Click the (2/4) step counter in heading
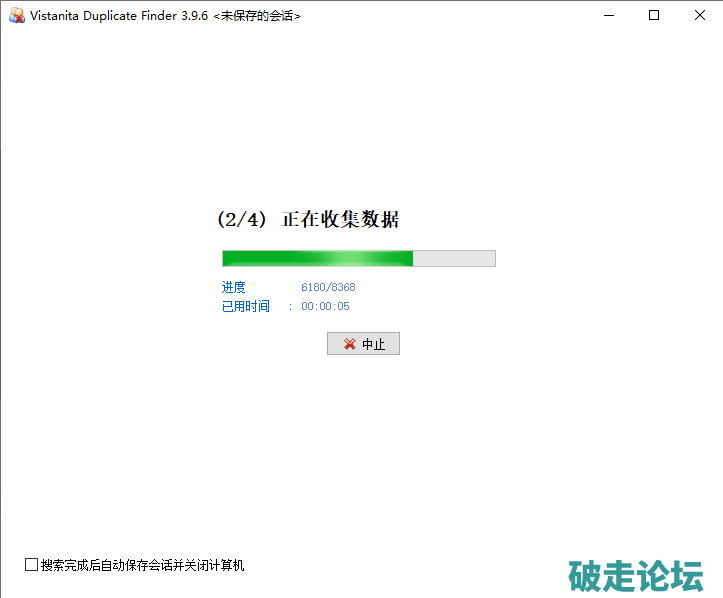The height and width of the screenshot is (598, 723). click(x=241, y=220)
